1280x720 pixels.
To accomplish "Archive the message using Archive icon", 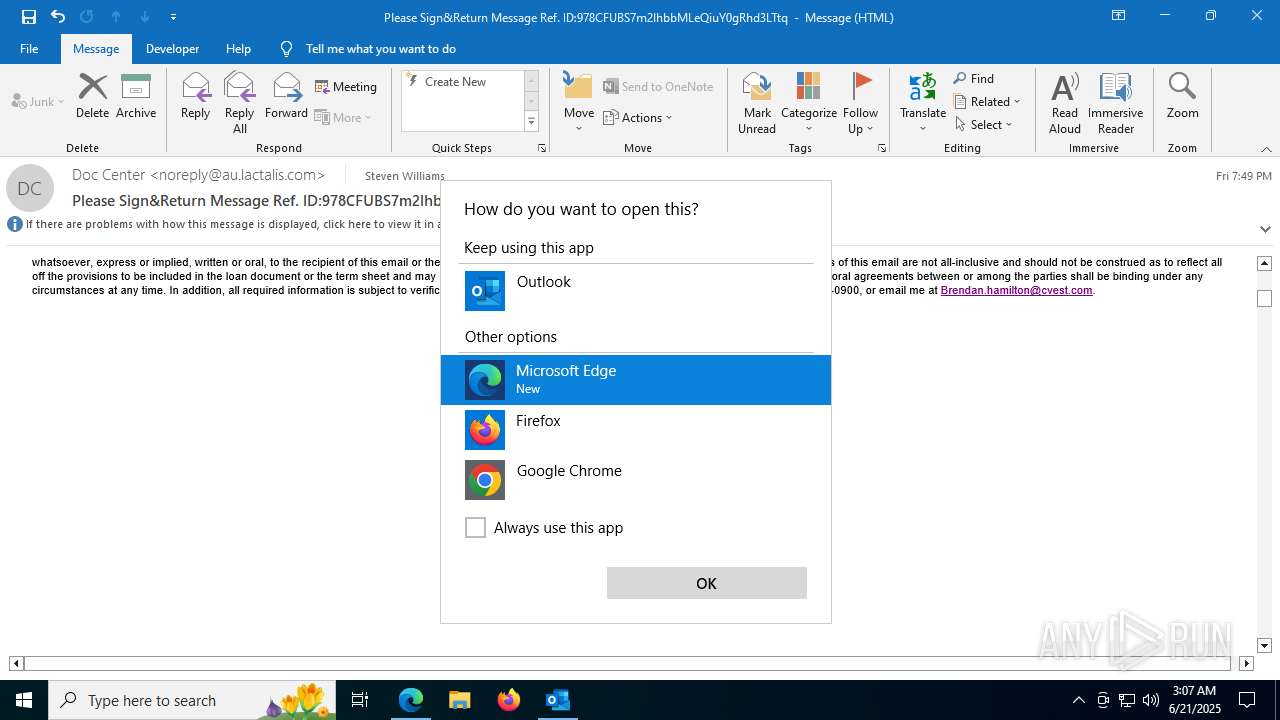I will click(136, 97).
